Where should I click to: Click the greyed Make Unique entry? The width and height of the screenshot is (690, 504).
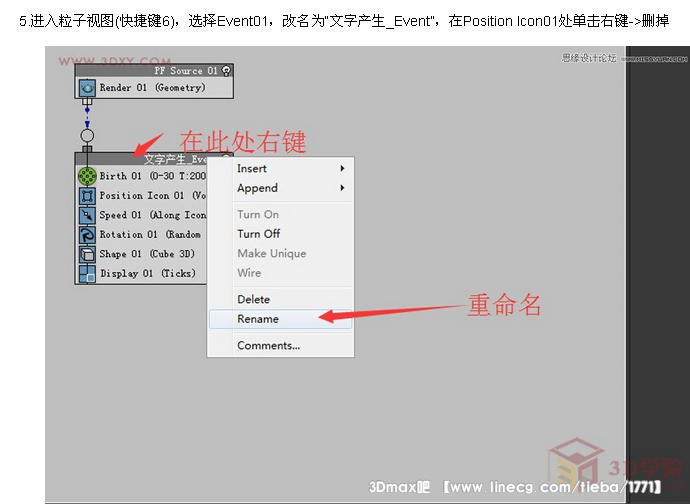[281, 254]
